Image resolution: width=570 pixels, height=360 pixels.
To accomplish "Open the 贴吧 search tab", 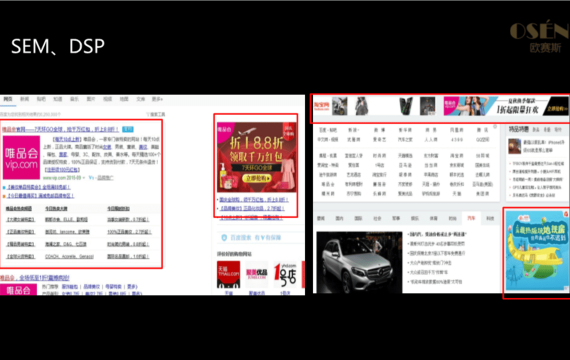I will point(41,99).
